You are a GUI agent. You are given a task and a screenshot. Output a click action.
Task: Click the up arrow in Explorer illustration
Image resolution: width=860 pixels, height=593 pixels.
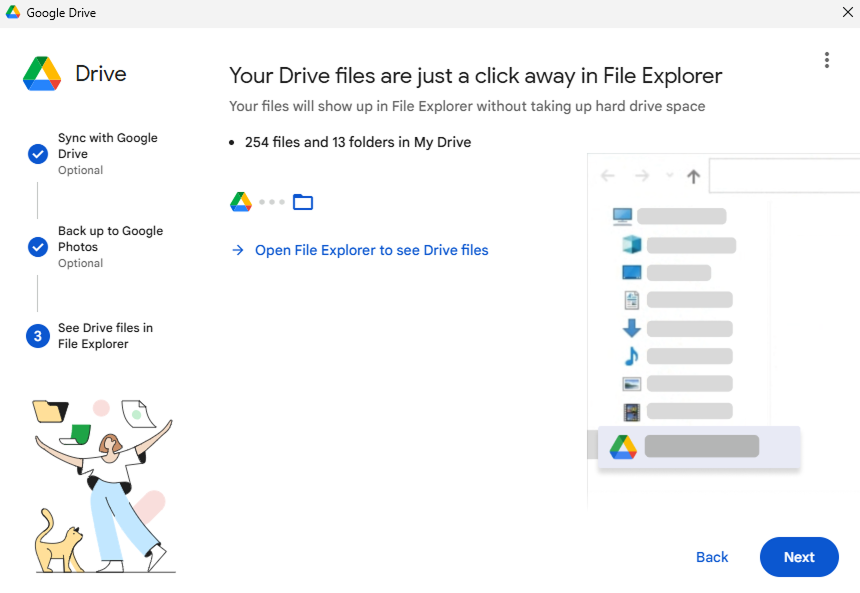693,176
